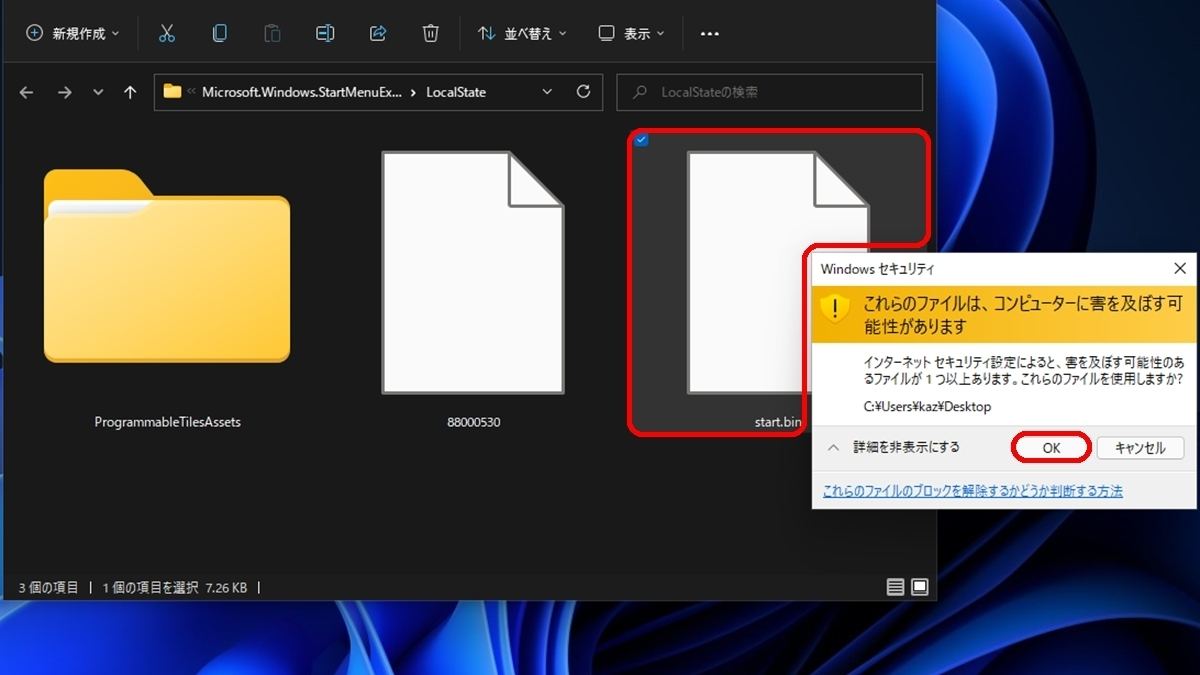Image resolution: width=1200 pixels, height=675 pixels.
Task: Go forward with the right arrow
Action: coord(64,92)
